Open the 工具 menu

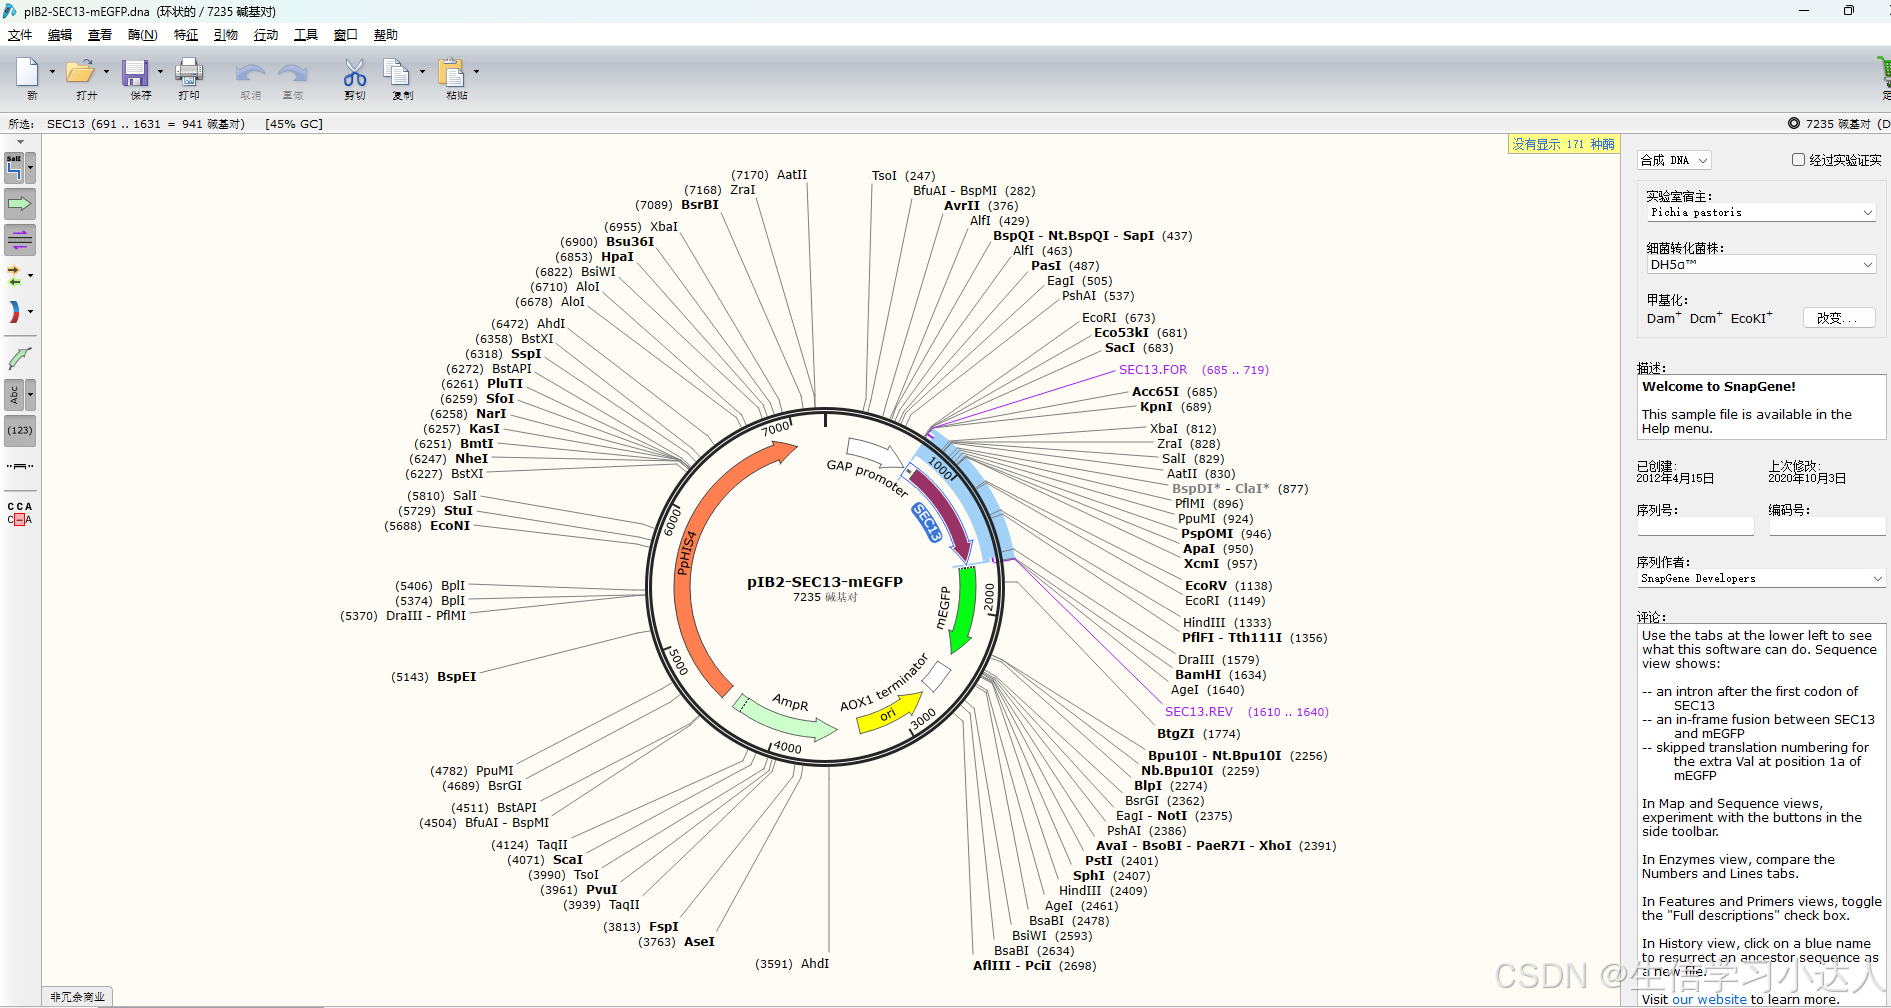point(306,35)
